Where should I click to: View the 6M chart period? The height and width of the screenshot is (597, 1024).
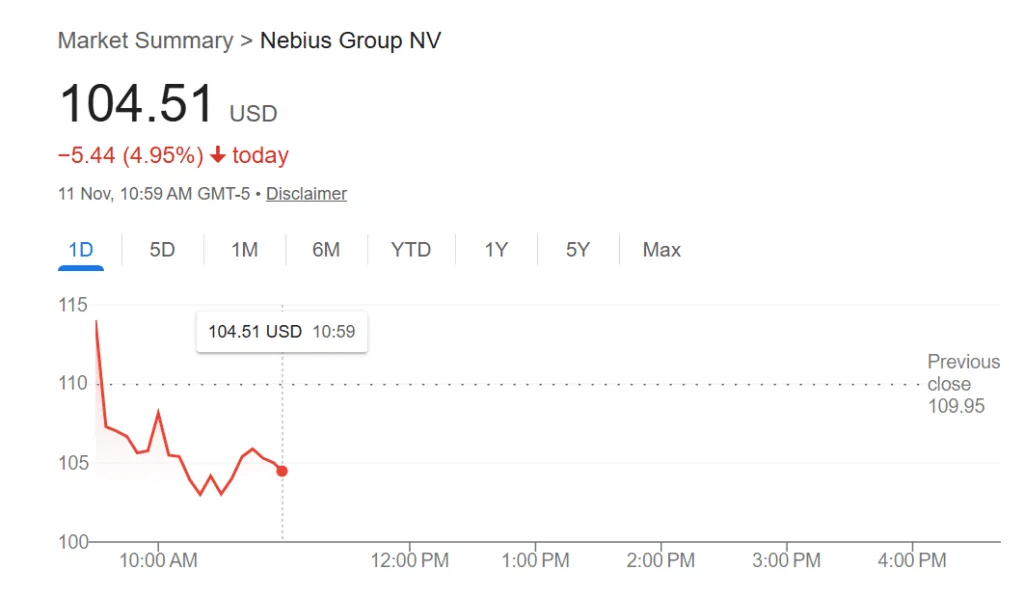326,249
